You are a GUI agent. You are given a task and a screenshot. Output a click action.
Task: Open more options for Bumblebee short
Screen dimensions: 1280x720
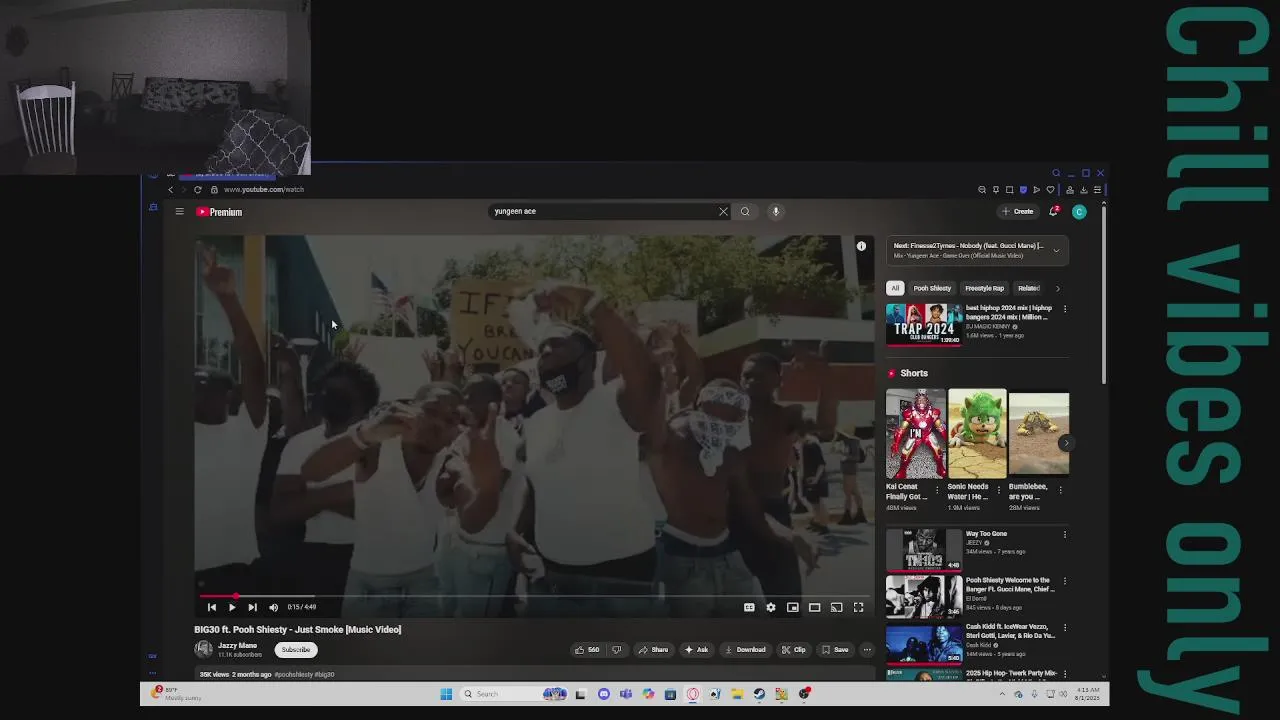click(x=1060, y=490)
